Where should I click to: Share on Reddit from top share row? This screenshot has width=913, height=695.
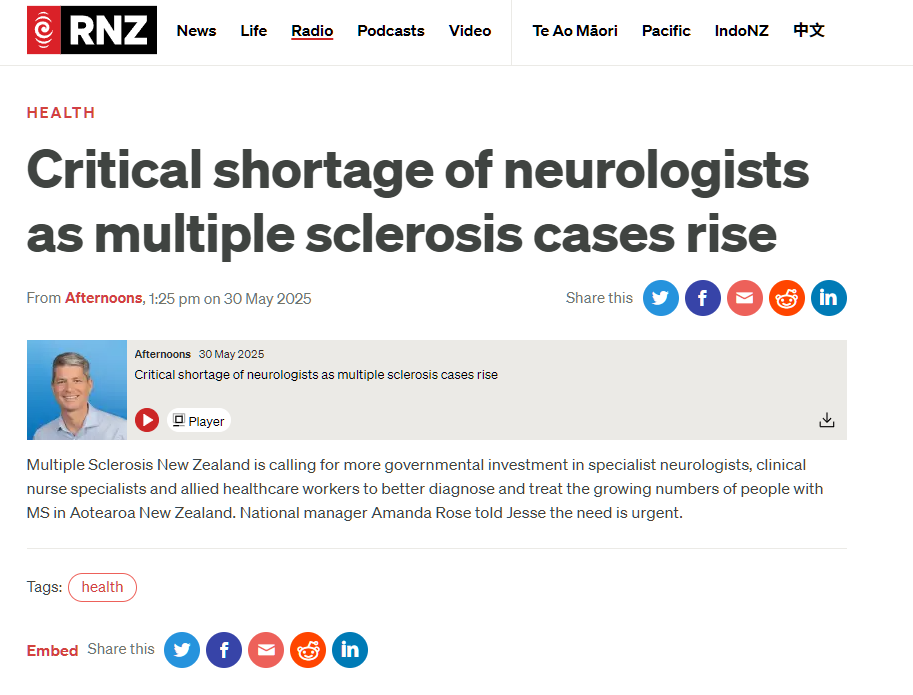point(787,298)
